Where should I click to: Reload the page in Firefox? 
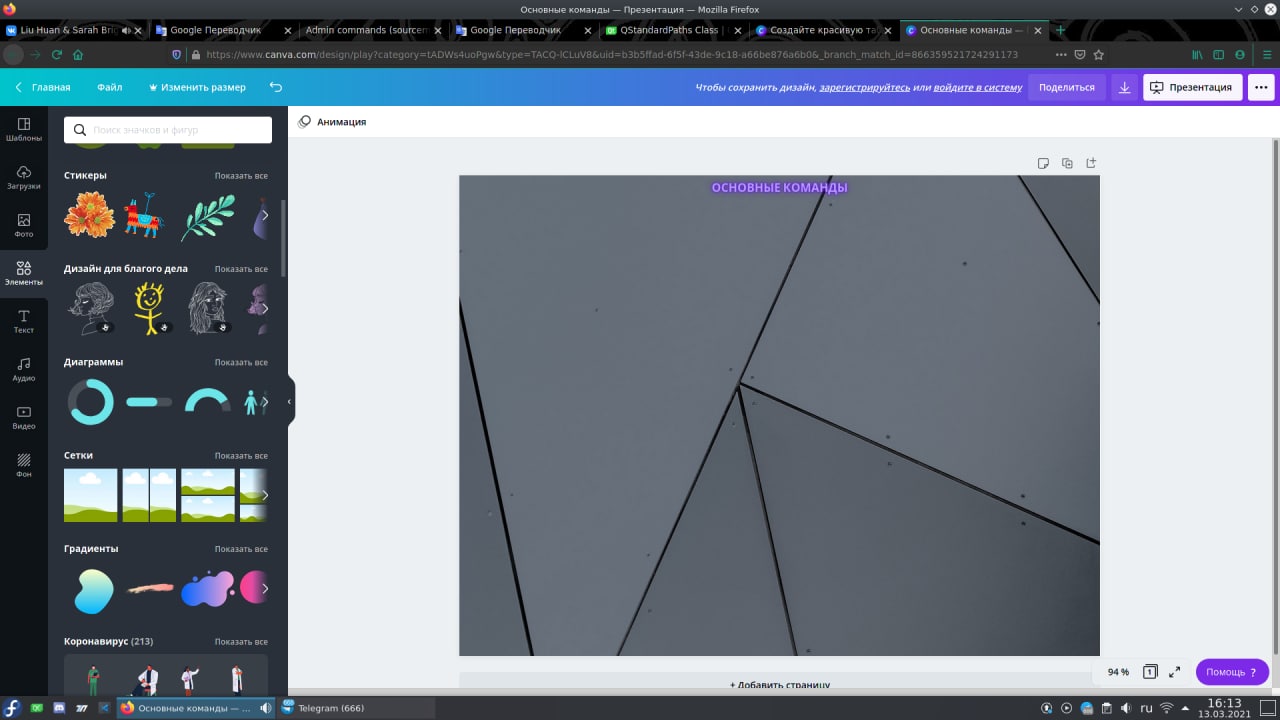pyautogui.click(x=56, y=54)
